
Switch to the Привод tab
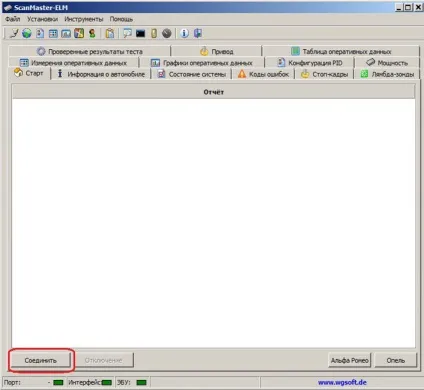point(217,51)
